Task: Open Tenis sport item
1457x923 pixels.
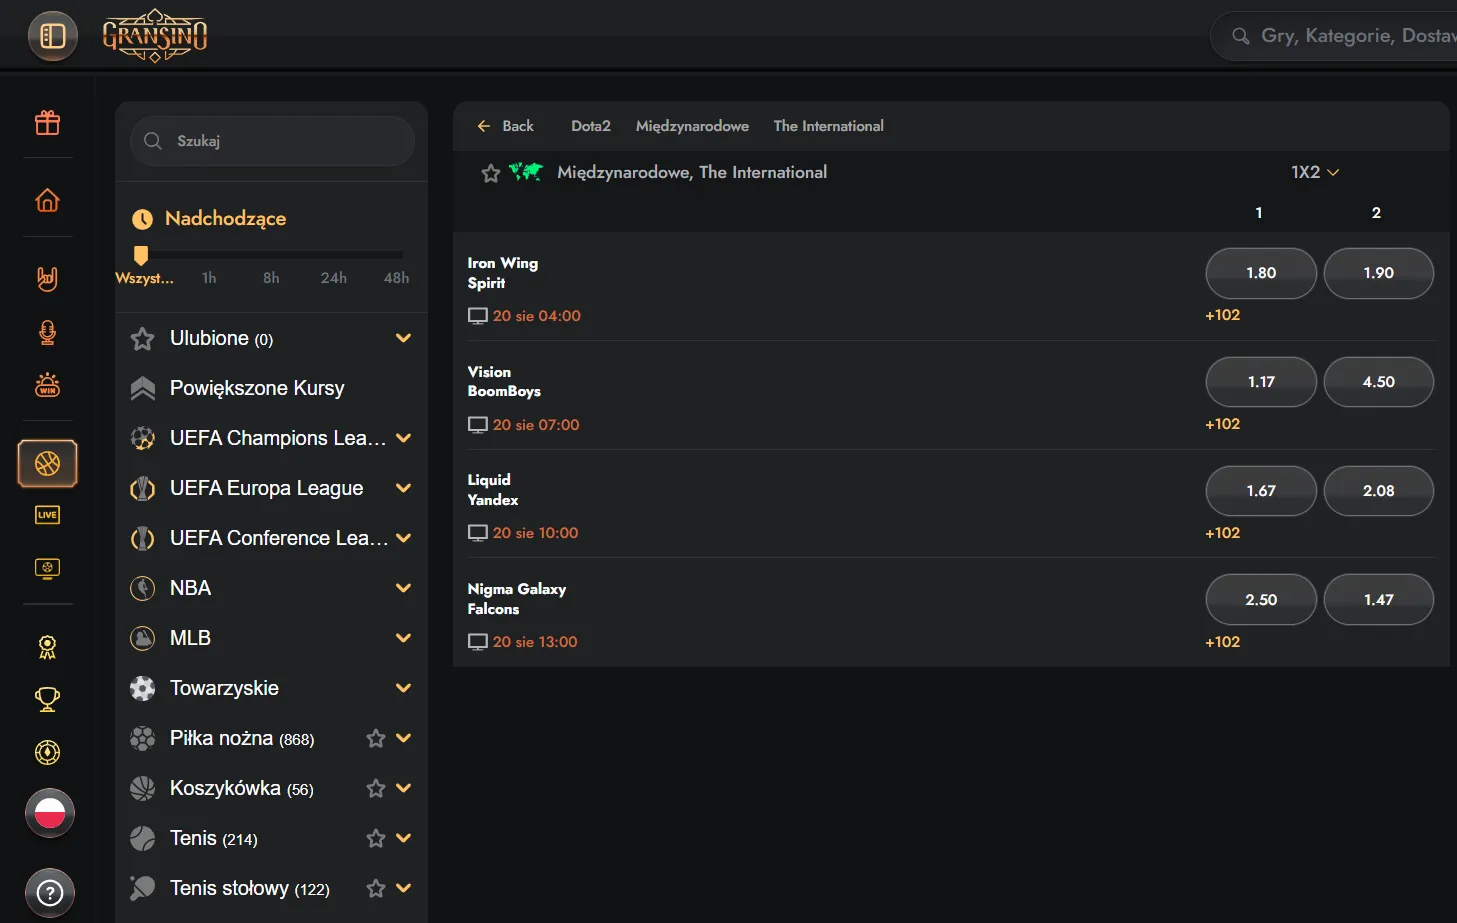Action: tap(214, 838)
